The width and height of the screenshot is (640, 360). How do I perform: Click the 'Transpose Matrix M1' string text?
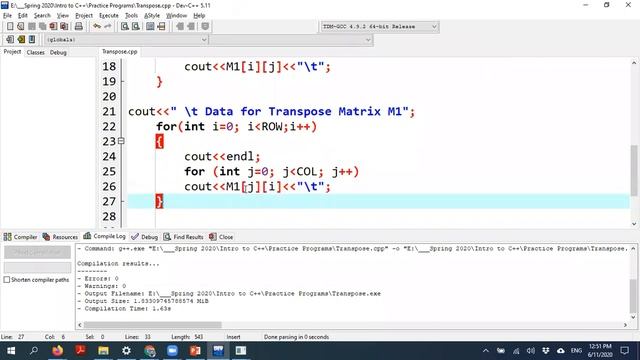tap(336, 111)
